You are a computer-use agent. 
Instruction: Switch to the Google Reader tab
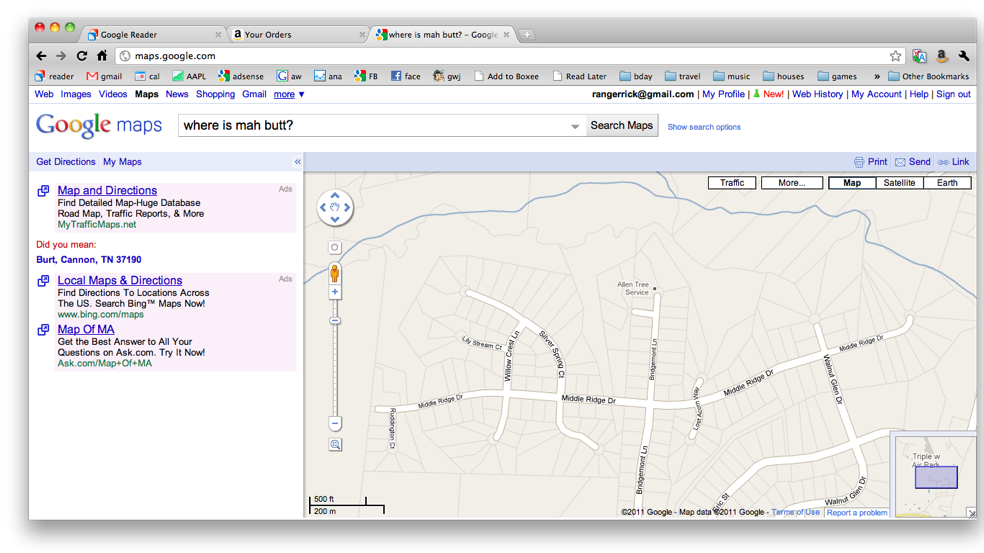[154, 35]
